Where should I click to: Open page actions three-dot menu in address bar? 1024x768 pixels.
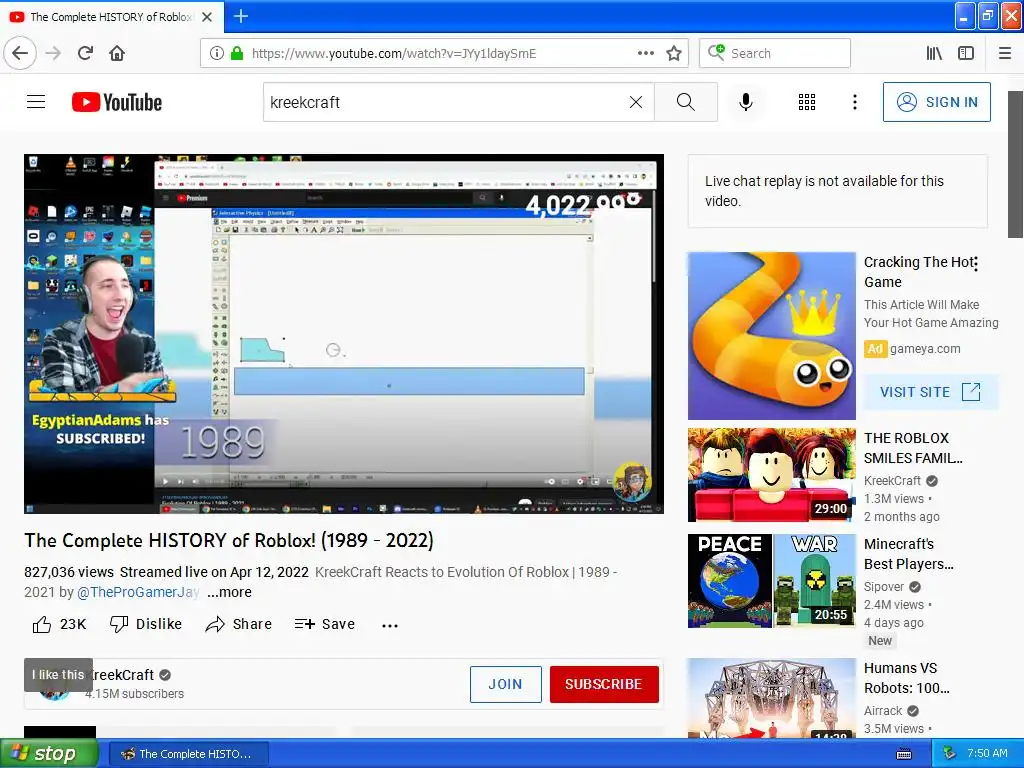tap(645, 53)
